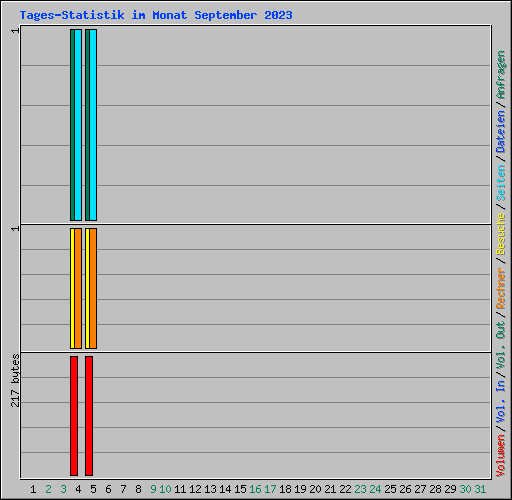
Task: Click day label 14 on the x-axis
Action: [225, 489]
